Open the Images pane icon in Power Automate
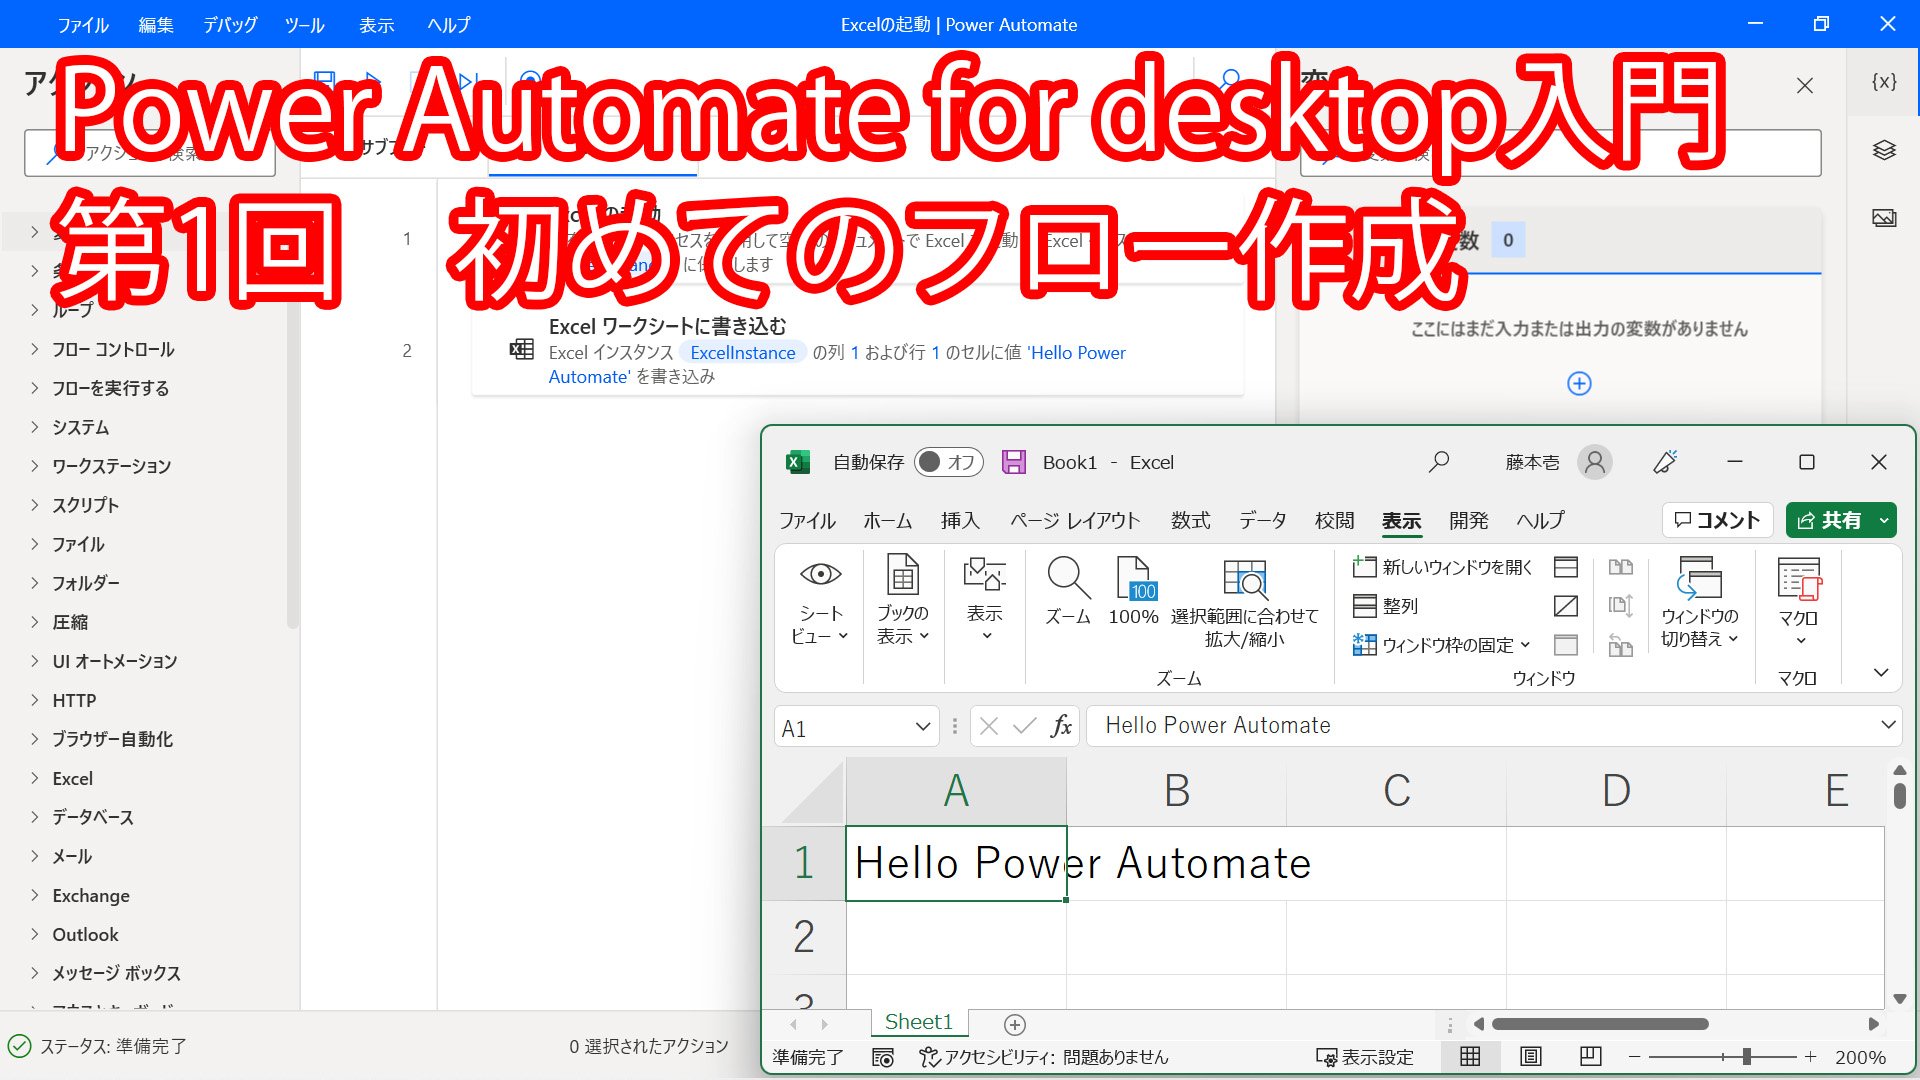The height and width of the screenshot is (1080, 1920). click(x=1884, y=218)
